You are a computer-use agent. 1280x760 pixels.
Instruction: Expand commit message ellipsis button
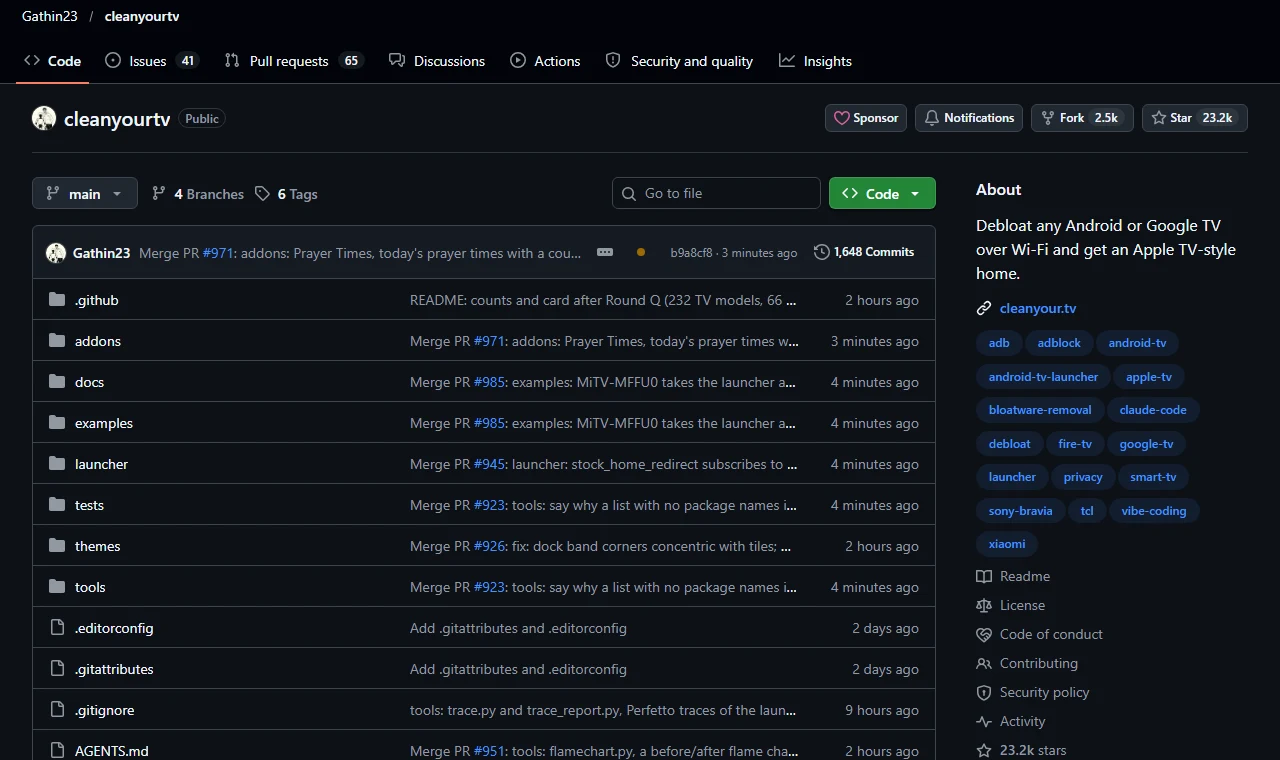(605, 252)
